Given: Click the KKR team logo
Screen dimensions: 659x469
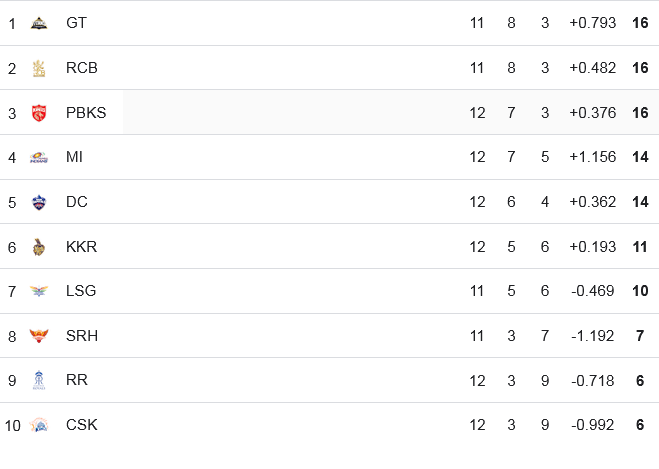Looking at the screenshot, I should [x=39, y=247].
